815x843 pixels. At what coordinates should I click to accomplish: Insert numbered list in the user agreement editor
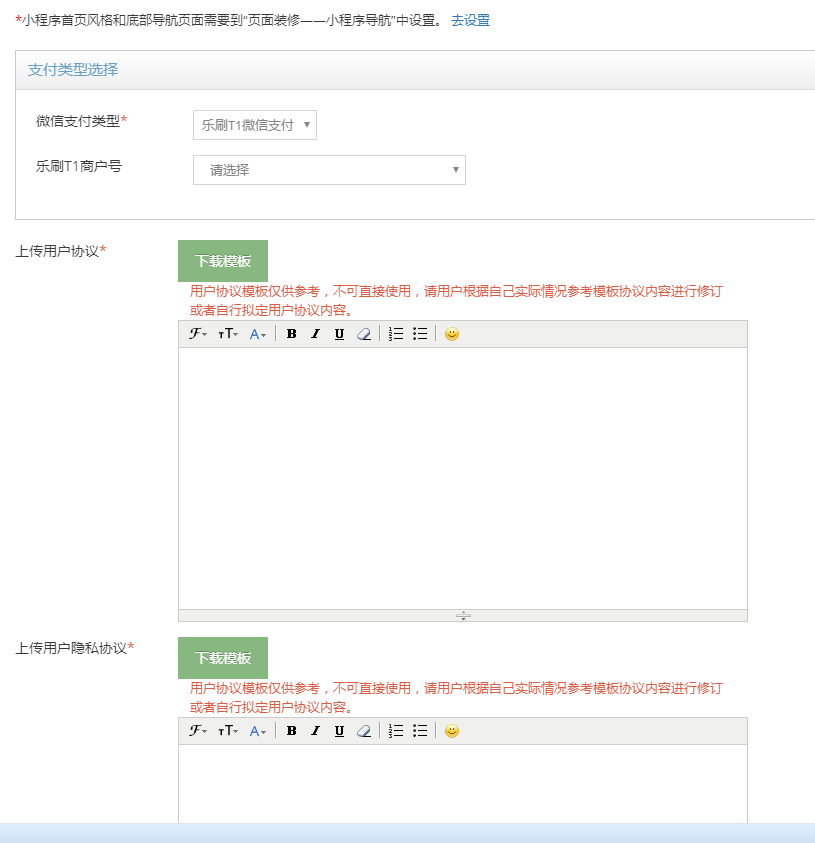tap(396, 334)
